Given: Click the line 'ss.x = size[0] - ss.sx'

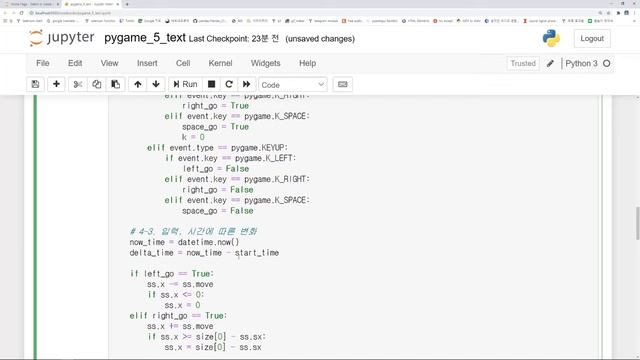Looking at the screenshot, I should click(x=213, y=347).
